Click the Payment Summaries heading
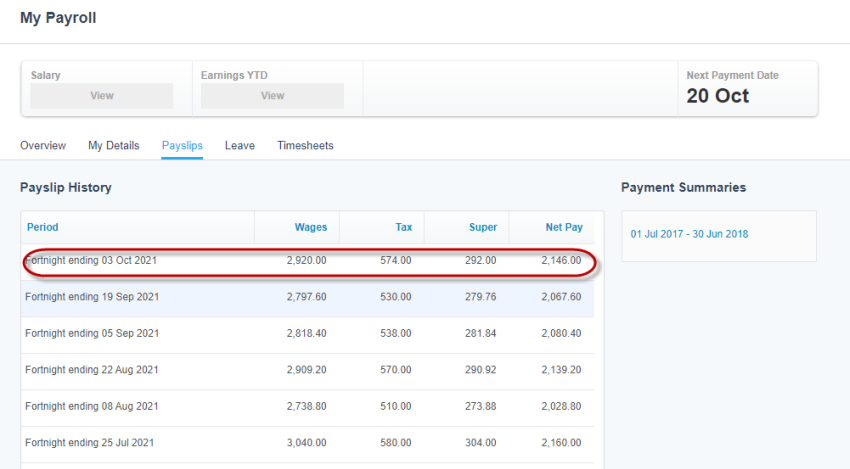The height and width of the screenshot is (469, 850). coord(684,188)
